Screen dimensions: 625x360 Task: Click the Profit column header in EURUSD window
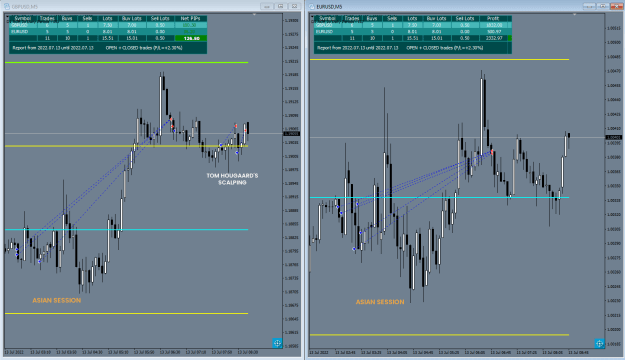click(x=493, y=18)
